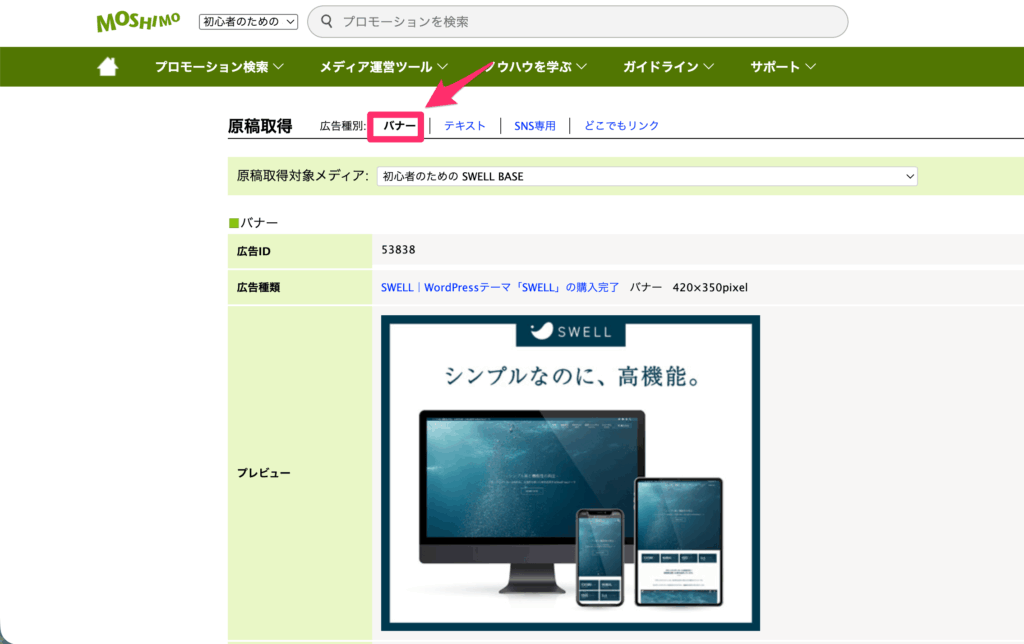Select the バナー ad type tab
The width and height of the screenshot is (1024, 644).
[399, 125]
